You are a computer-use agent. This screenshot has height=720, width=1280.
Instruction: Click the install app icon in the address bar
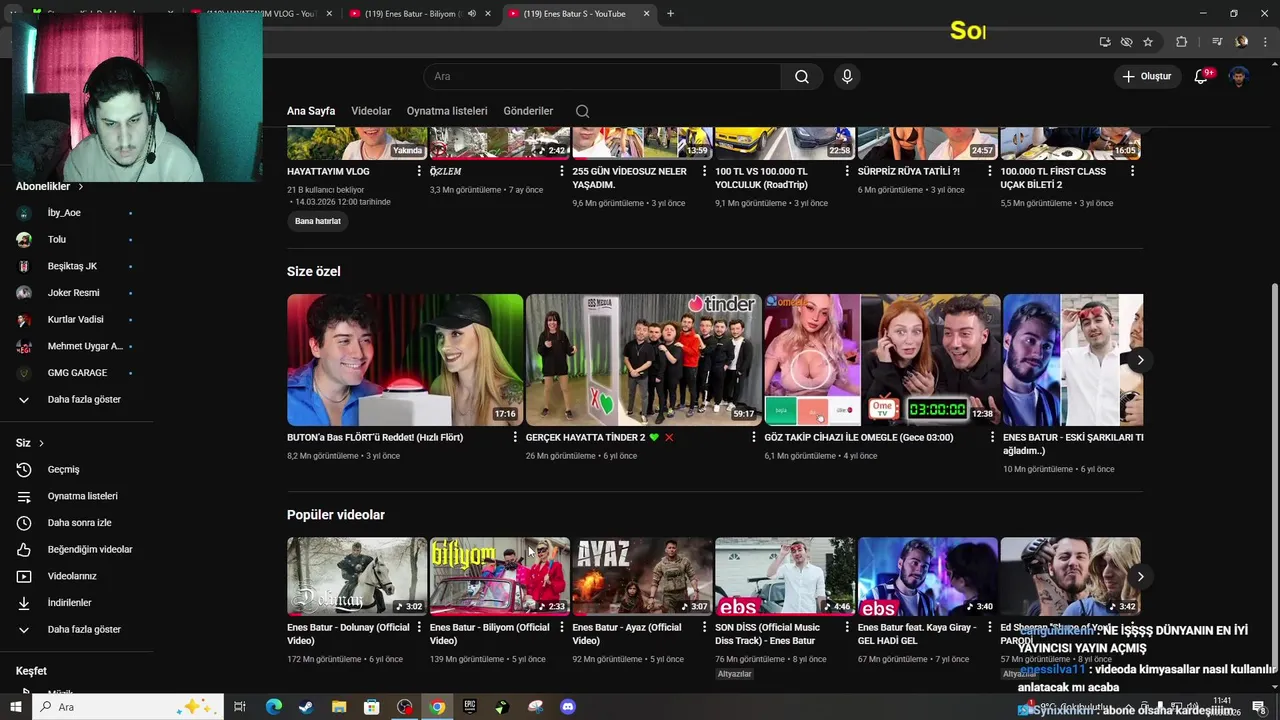[x=1105, y=42]
